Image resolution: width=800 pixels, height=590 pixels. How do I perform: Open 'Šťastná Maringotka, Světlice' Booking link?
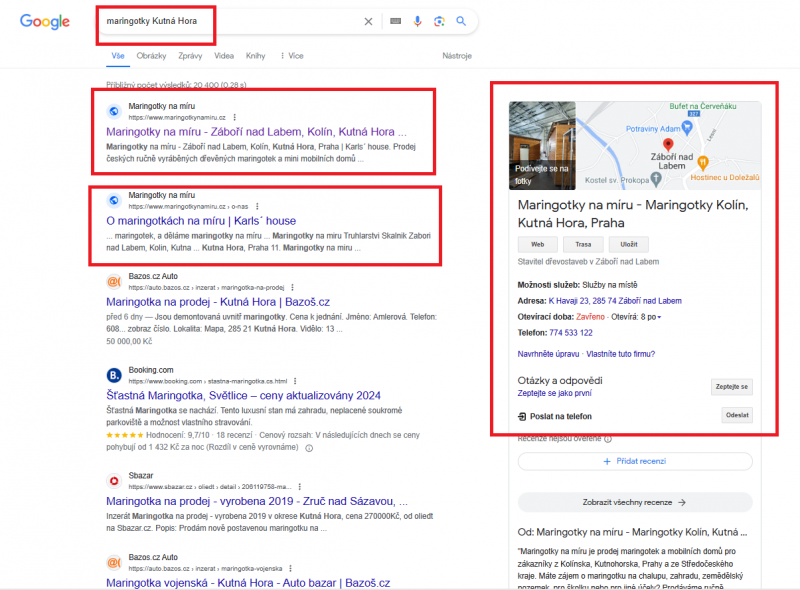(243, 396)
